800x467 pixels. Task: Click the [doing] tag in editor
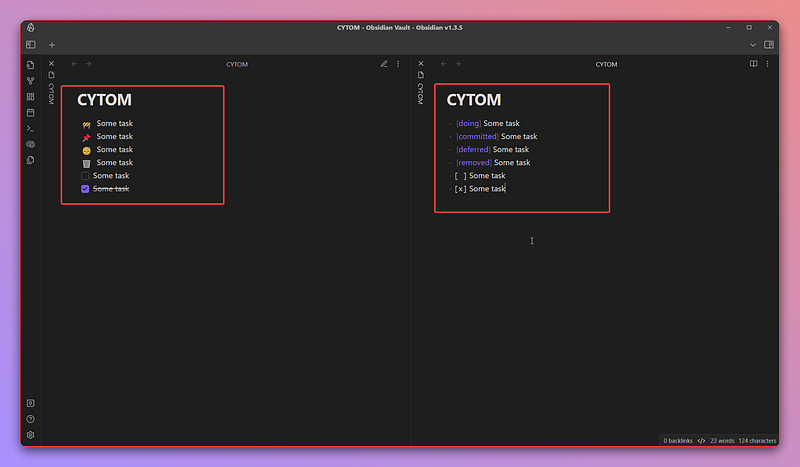pyautogui.click(x=468, y=124)
